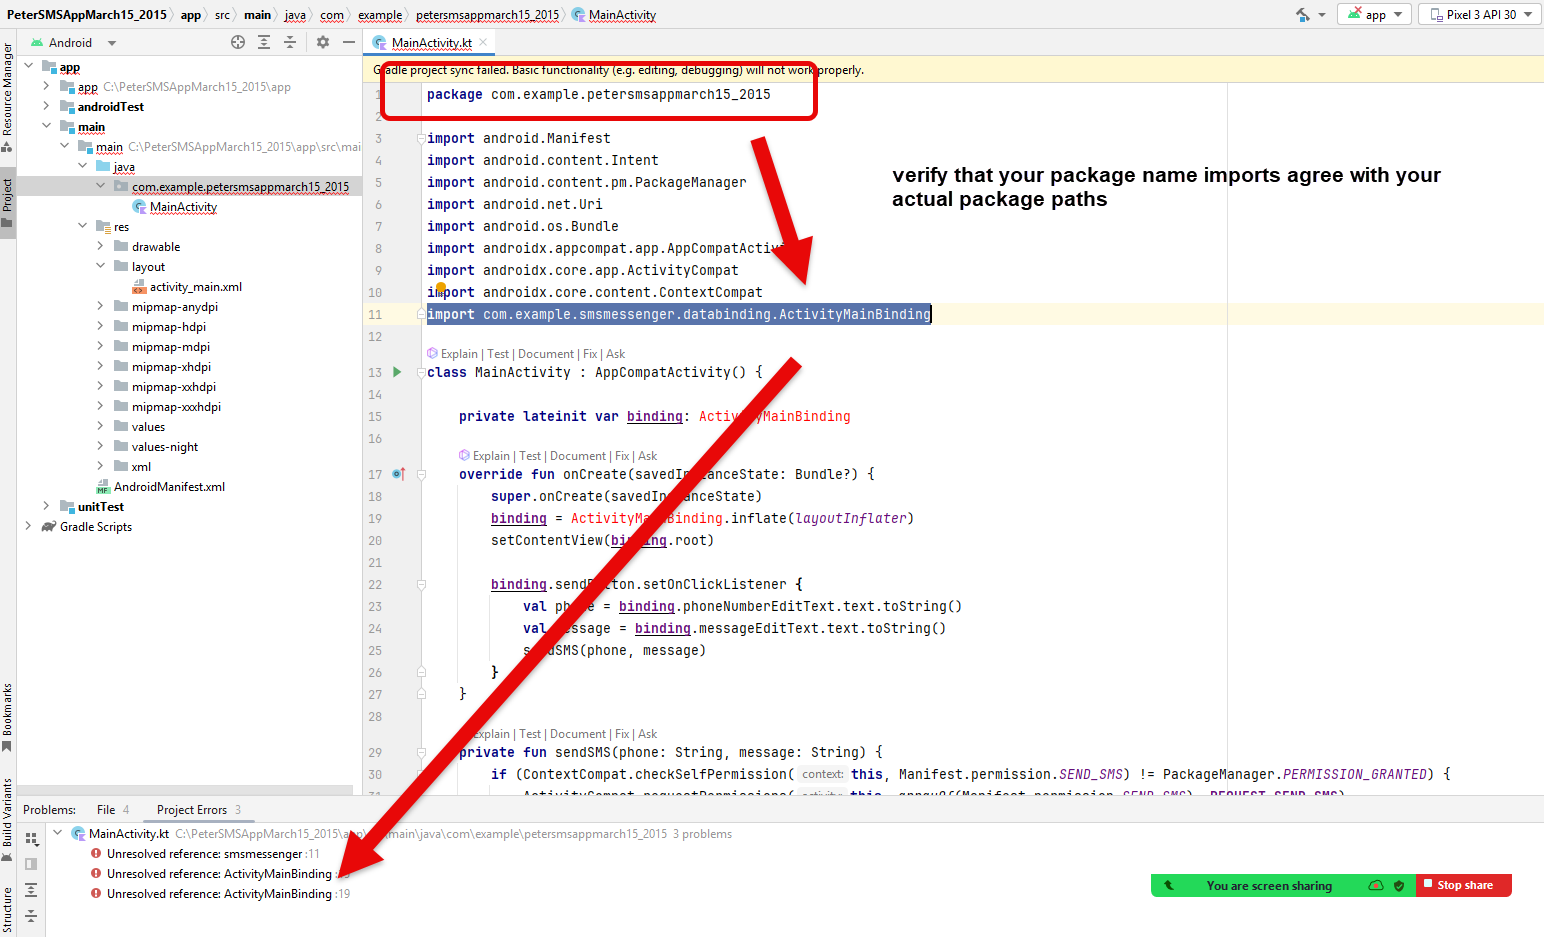Collapse the top-level app module node
Screen dimensions: 1544x937
[x=29, y=66]
